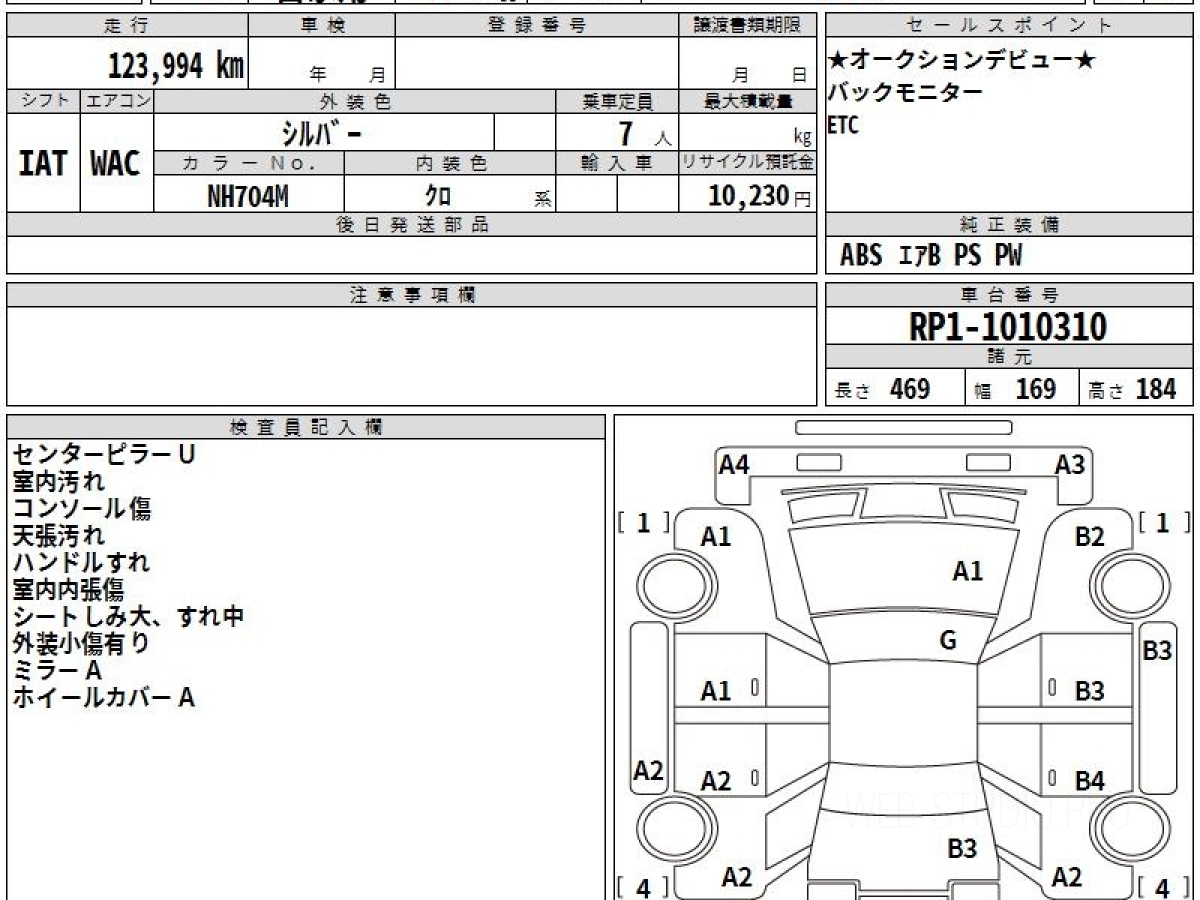Select the 室内内張傷 note

[69, 589]
